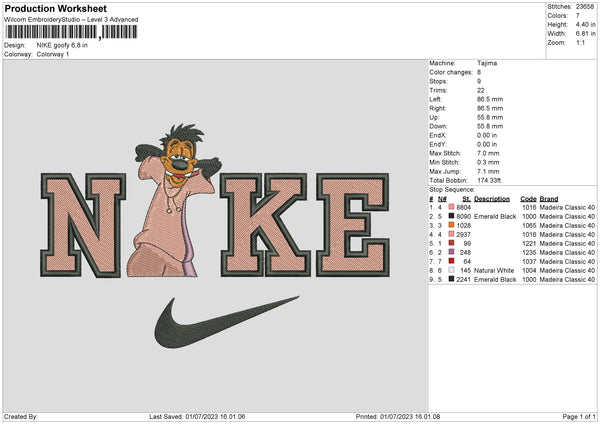The height and width of the screenshot is (424, 600).
Task: Click the red swatch beside stitch count 64
Action: [x=452, y=261]
